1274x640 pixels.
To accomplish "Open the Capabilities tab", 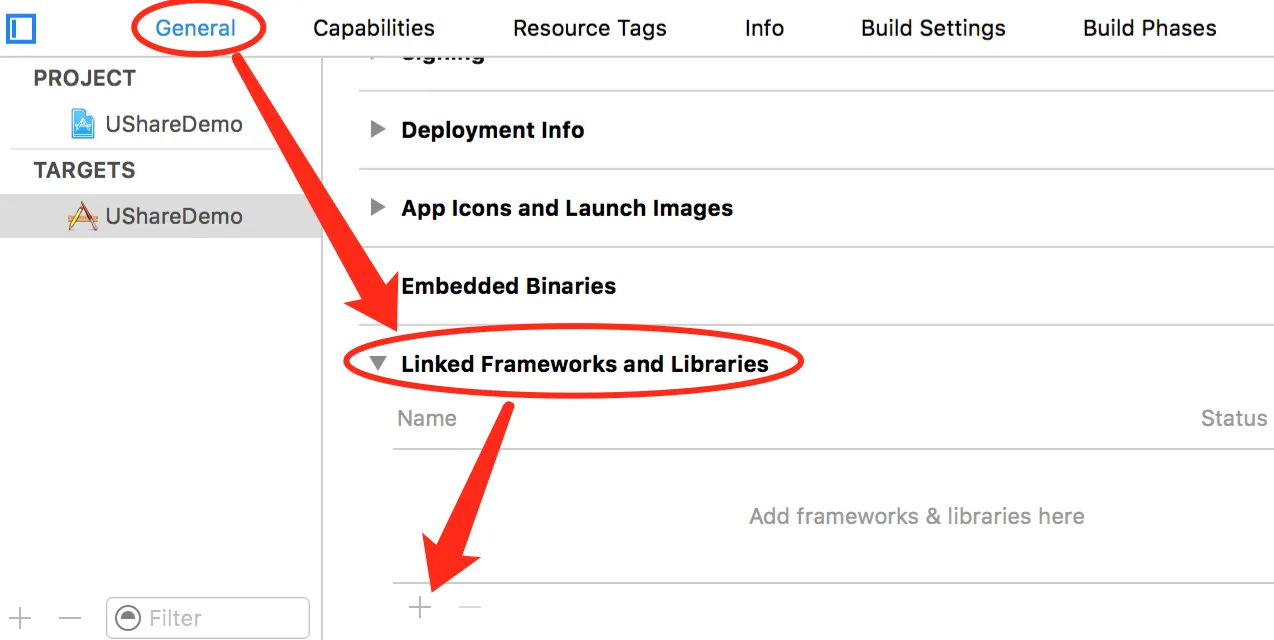I will pos(374,28).
